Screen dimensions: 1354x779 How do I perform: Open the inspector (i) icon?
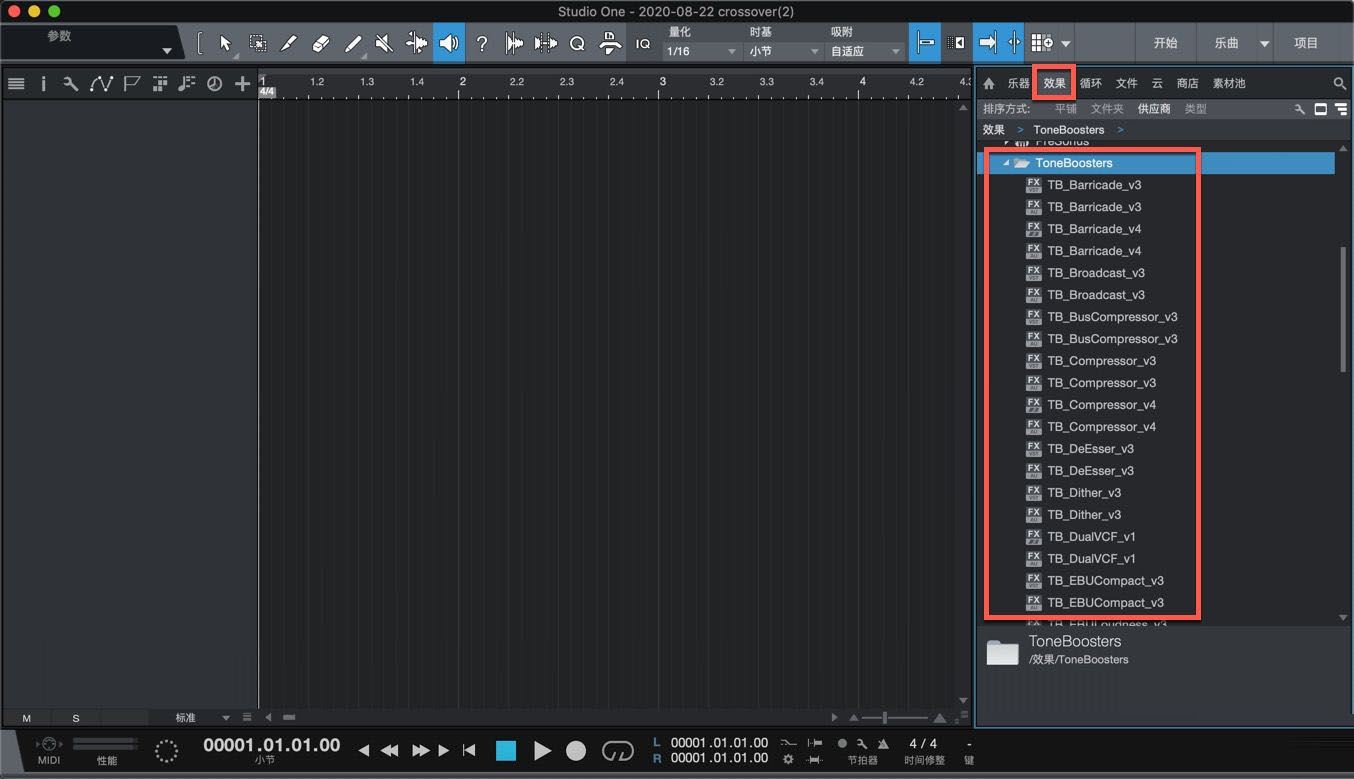coord(43,84)
